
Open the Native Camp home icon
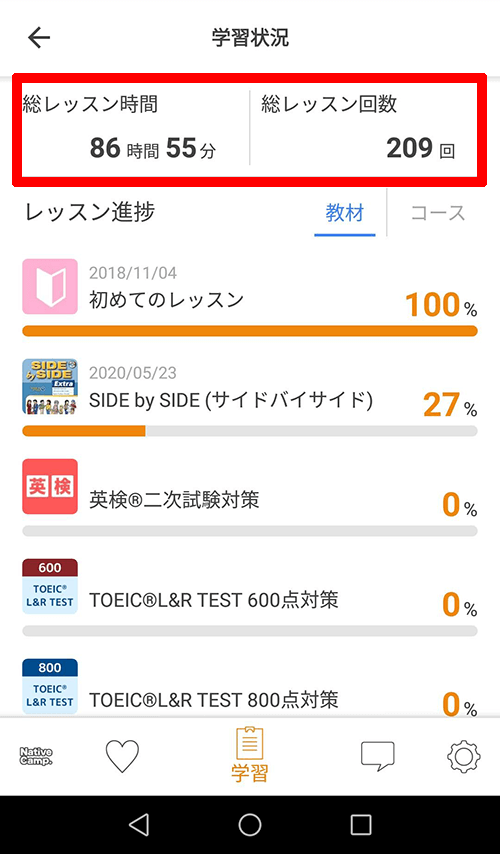36,756
